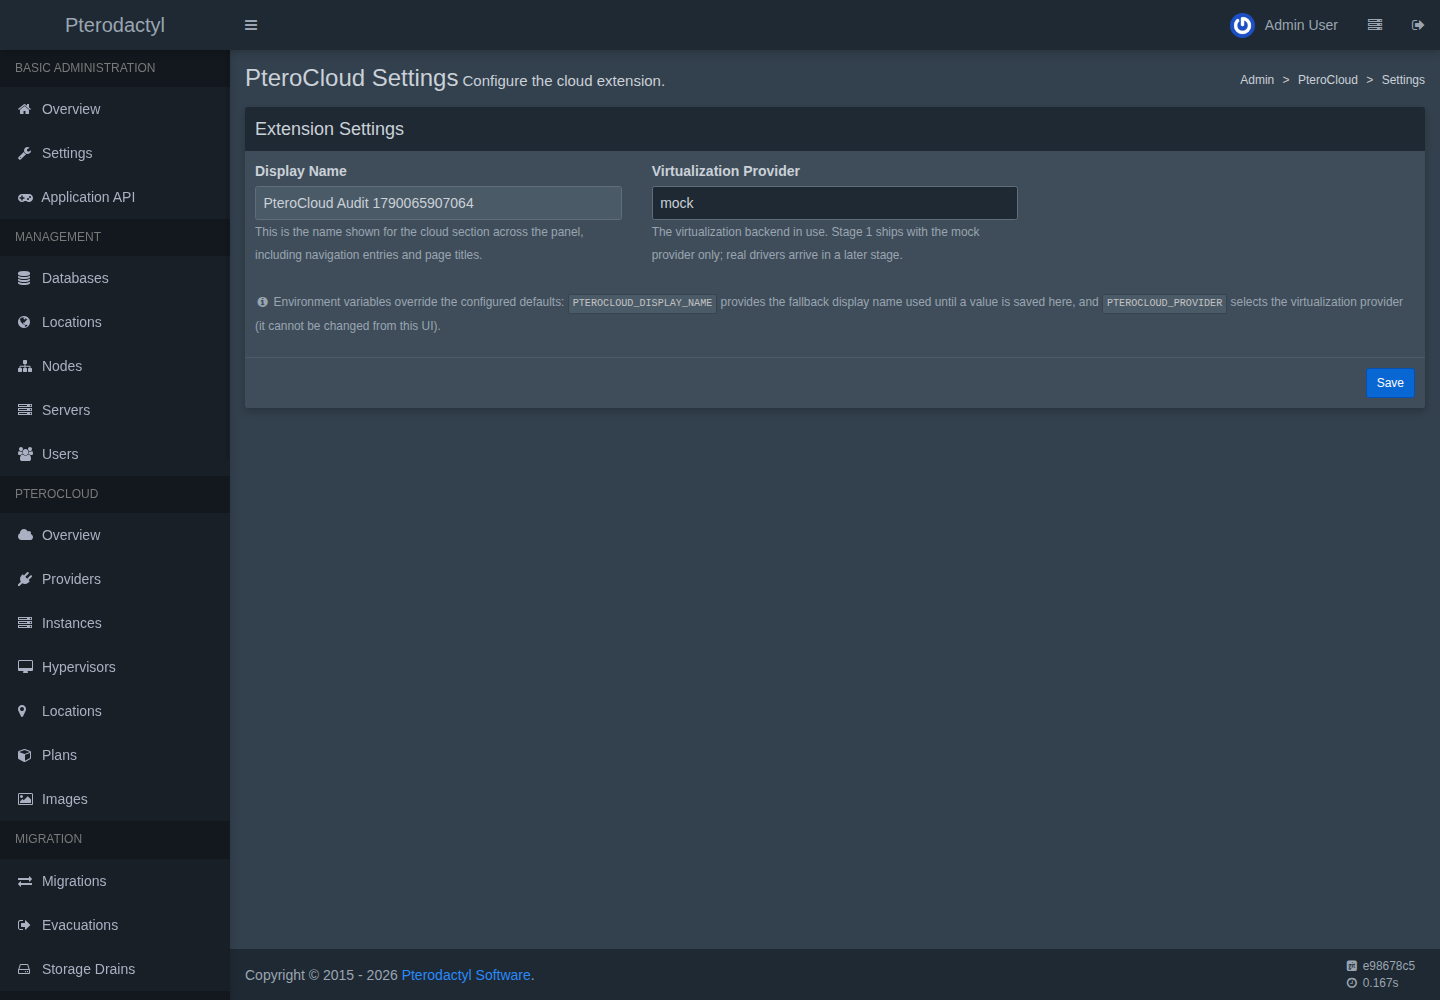The image size is (1440, 1000).
Task: Click the Settings breadcrumb text
Action: click(x=1403, y=80)
